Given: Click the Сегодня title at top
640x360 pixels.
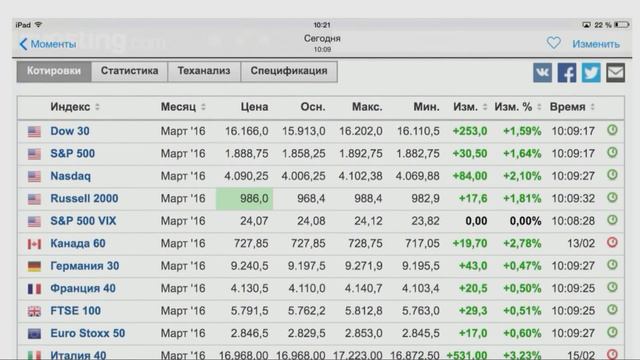Looking at the screenshot, I should coord(322,38).
